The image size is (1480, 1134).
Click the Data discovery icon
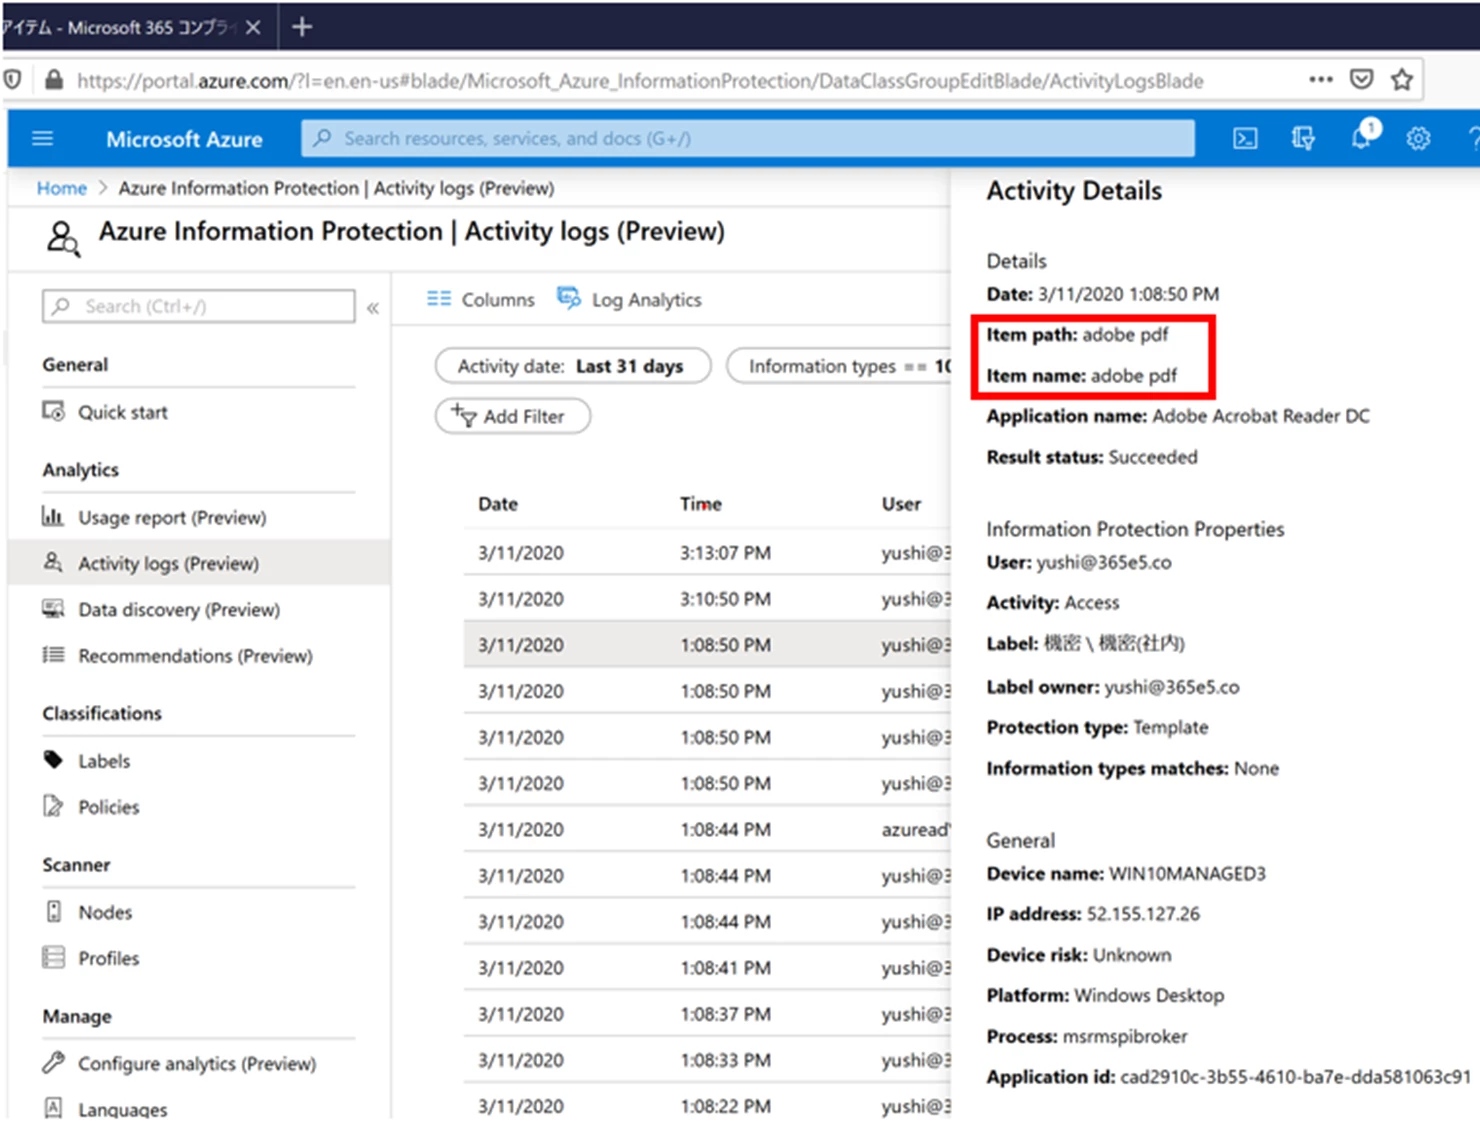tap(53, 608)
